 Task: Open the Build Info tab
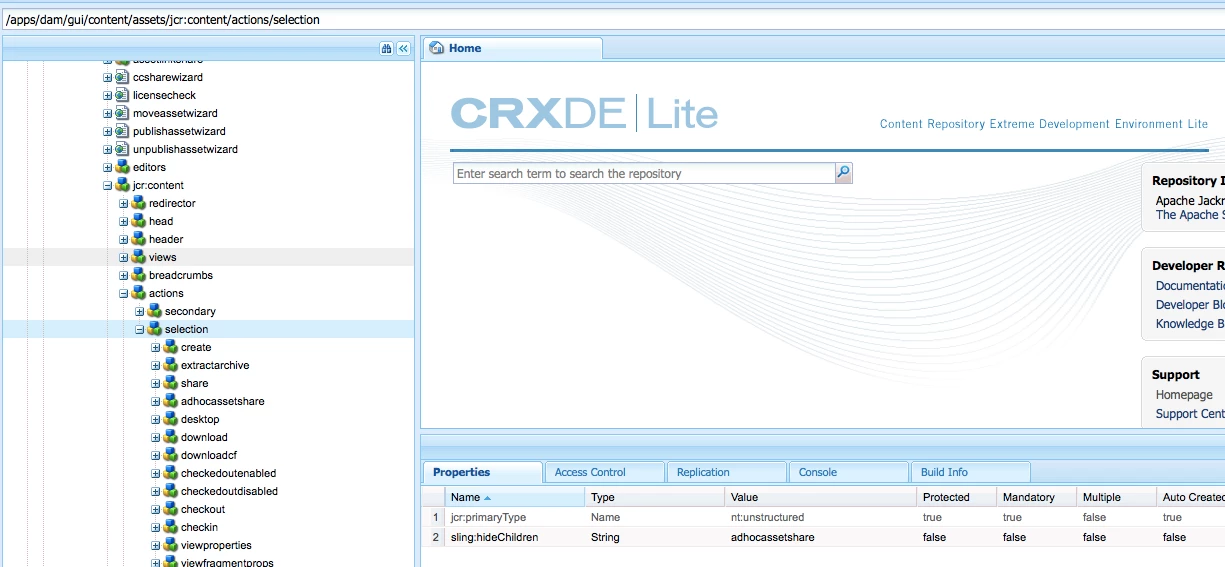(x=970, y=472)
